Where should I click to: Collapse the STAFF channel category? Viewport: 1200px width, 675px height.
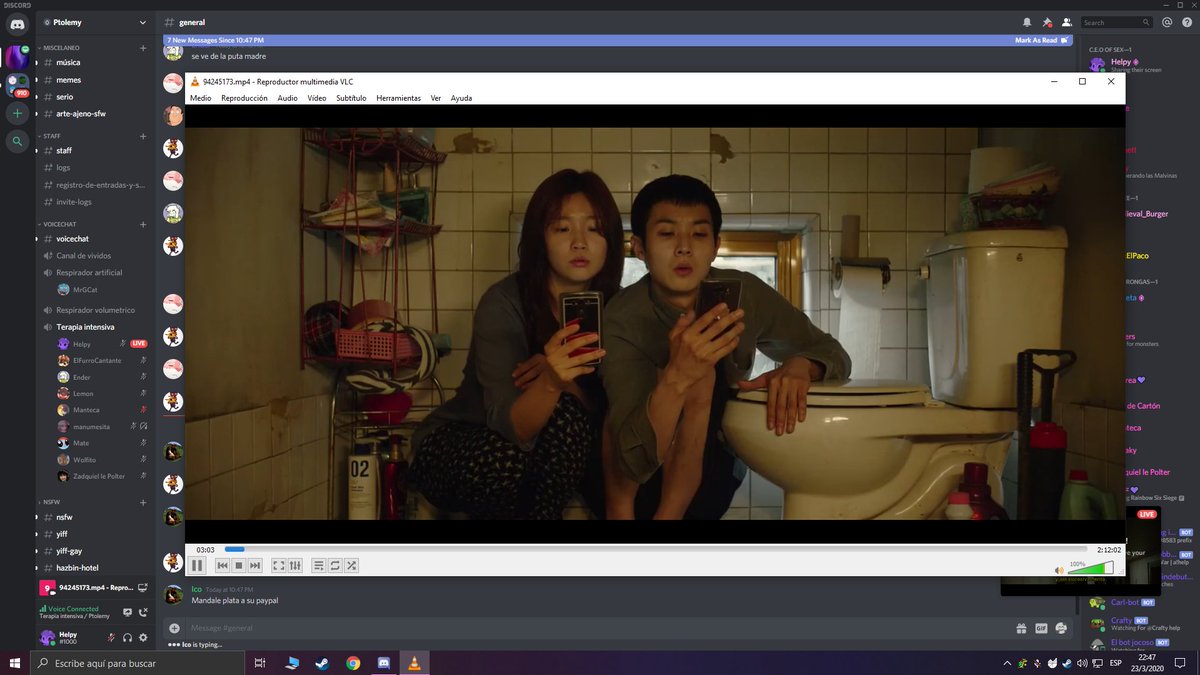pyautogui.click(x=50, y=135)
